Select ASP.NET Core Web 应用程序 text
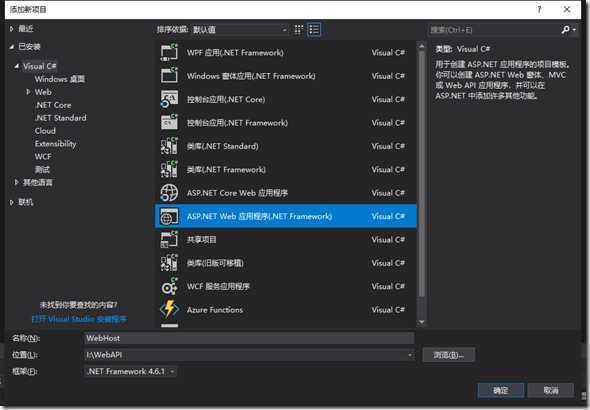This screenshot has width=590, height=410. [x=237, y=193]
